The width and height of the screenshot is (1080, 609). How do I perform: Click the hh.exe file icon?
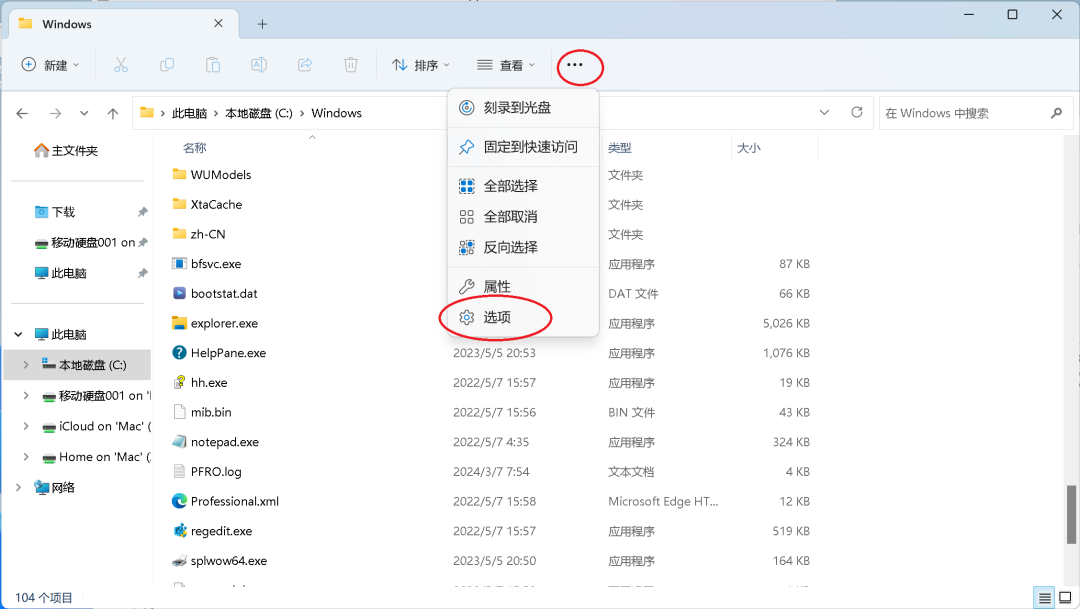[x=179, y=382]
